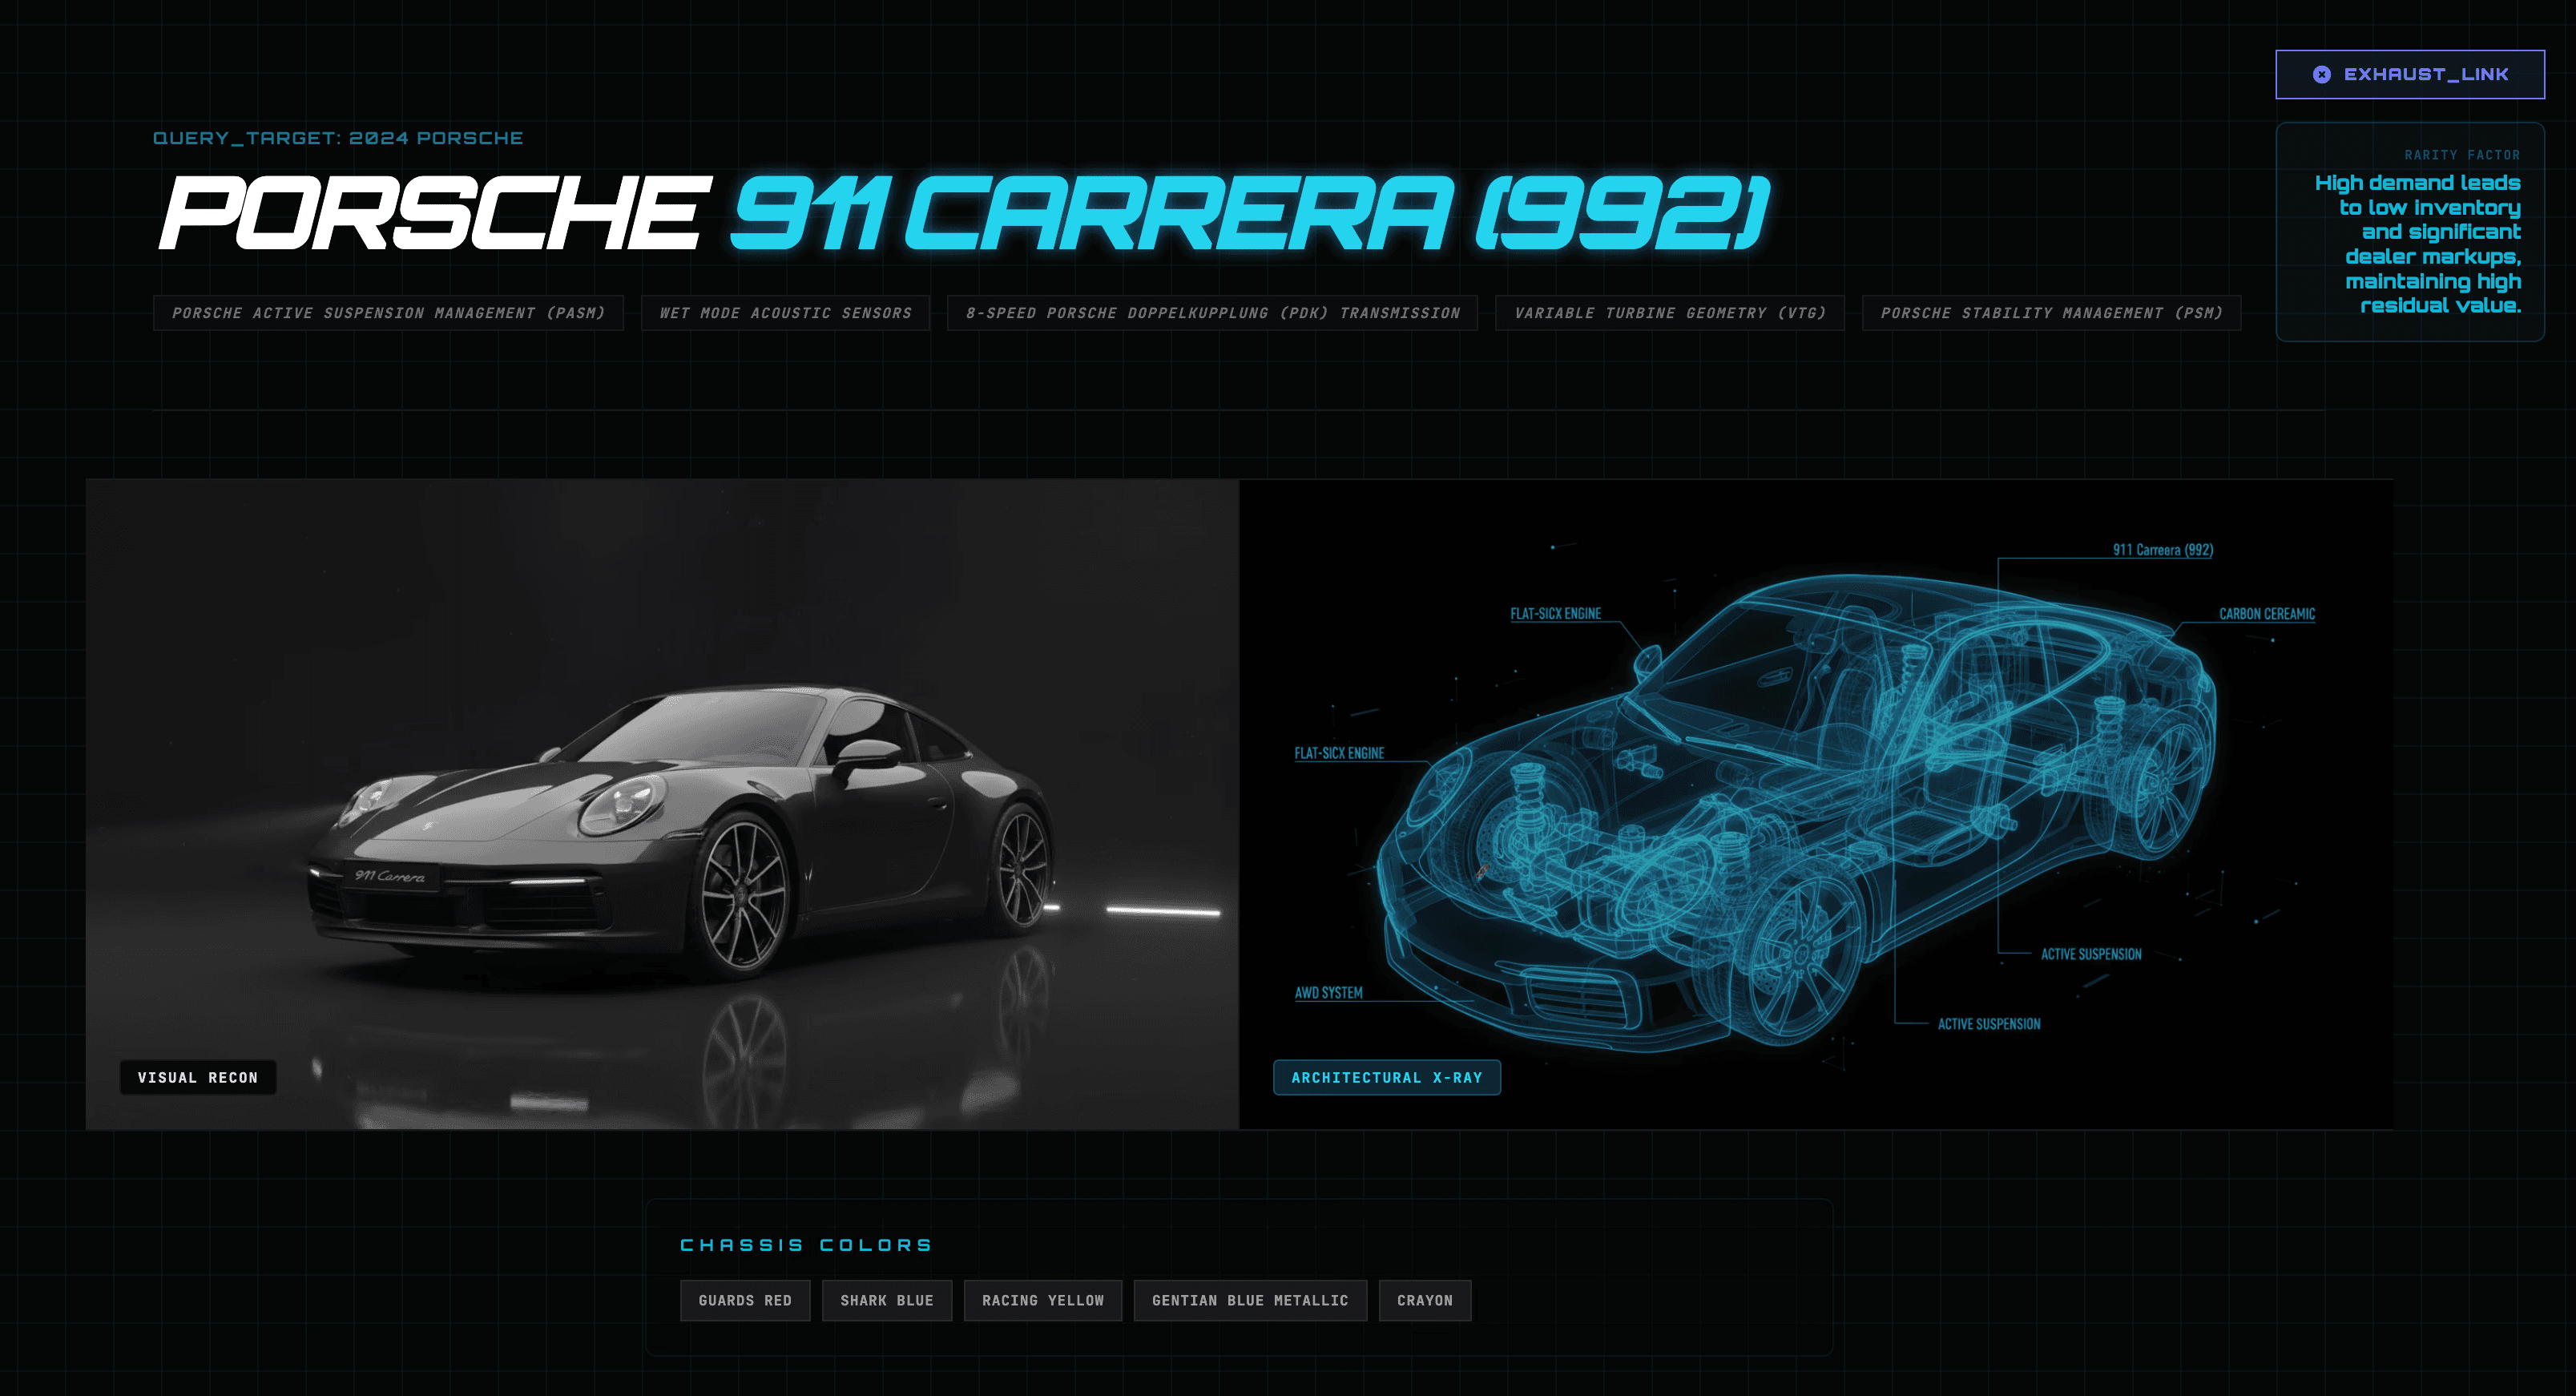
Task: Click the 911 Carreera (992) diagram label
Action: (2163, 550)
